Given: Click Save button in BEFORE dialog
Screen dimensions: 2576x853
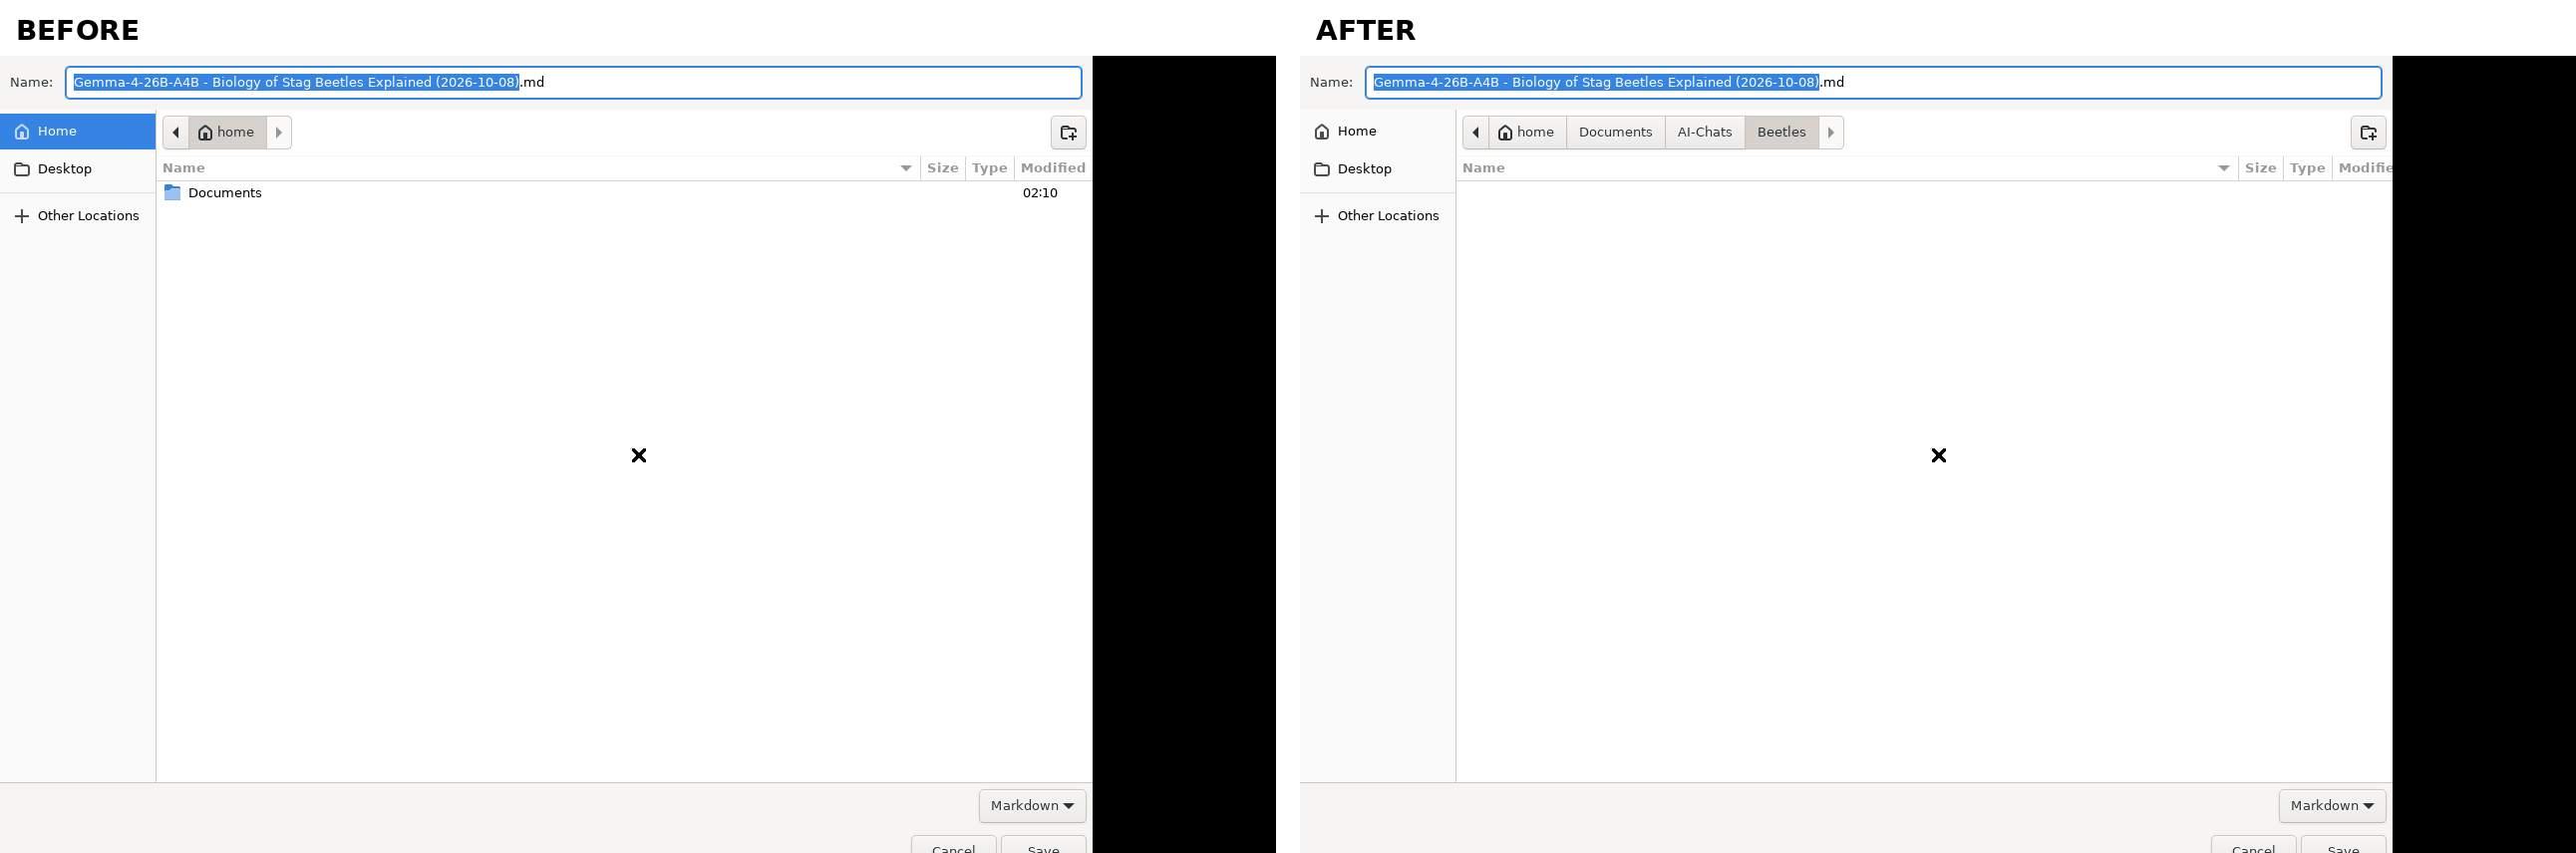Looking at the screenshot, I should (1043, 845).
